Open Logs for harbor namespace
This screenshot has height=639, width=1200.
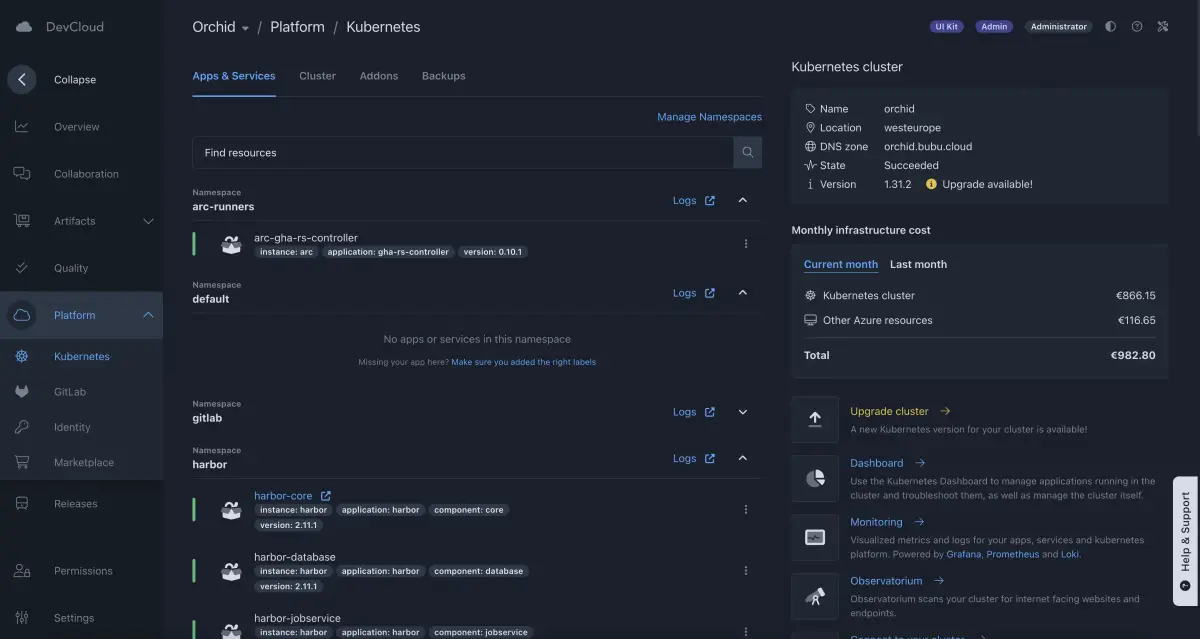[694, 458]
